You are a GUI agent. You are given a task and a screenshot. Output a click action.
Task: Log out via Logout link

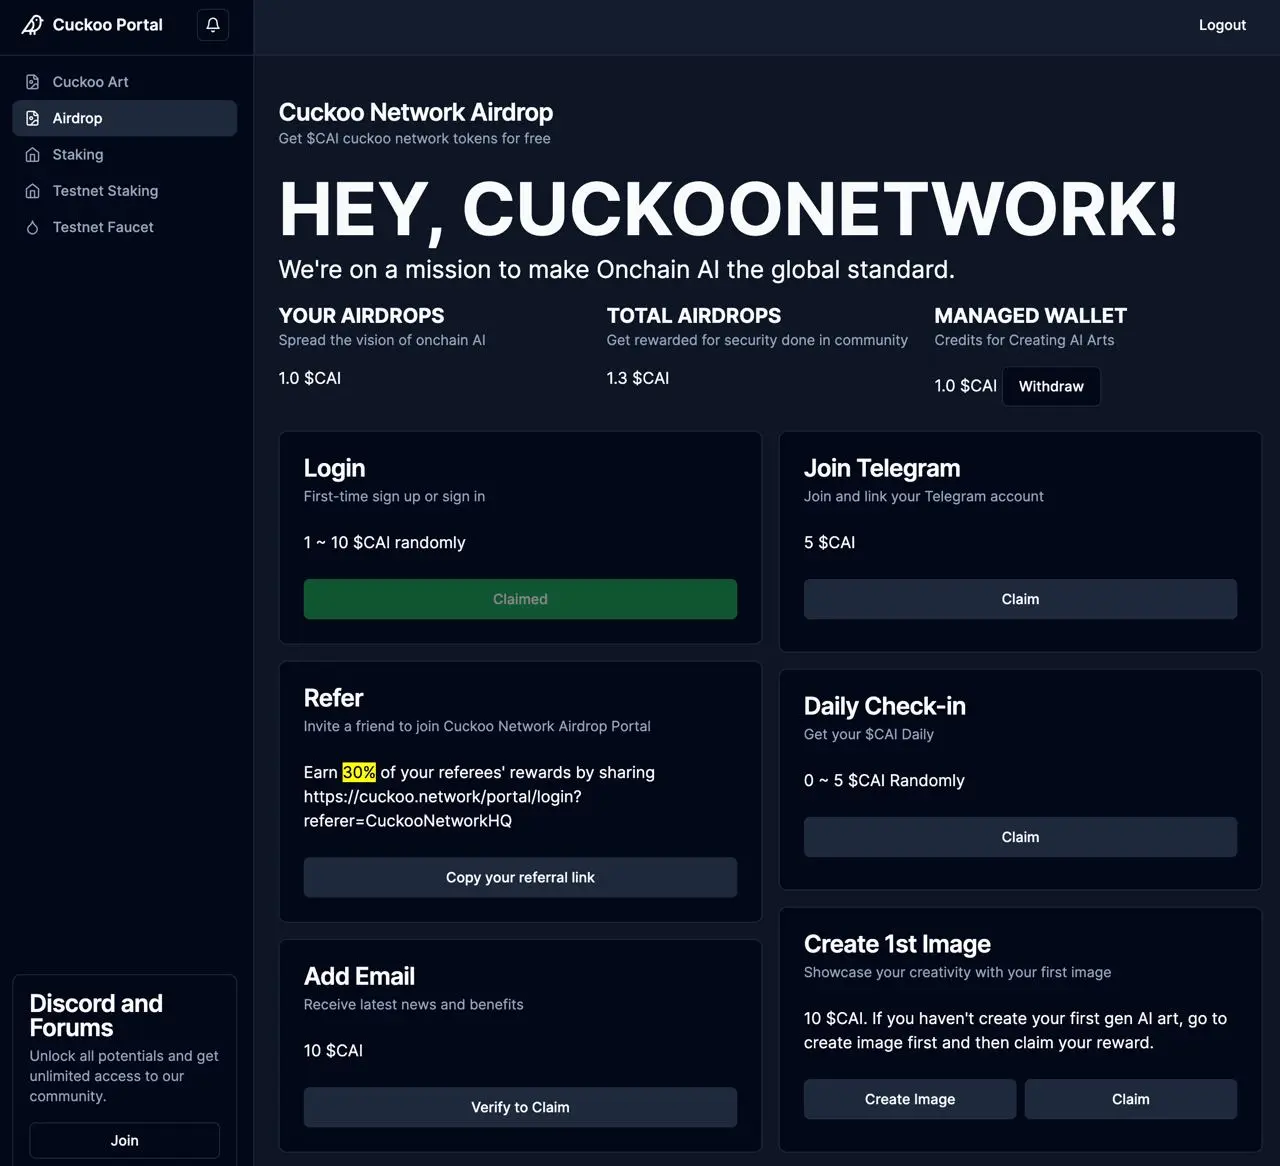pos(1222,25)
